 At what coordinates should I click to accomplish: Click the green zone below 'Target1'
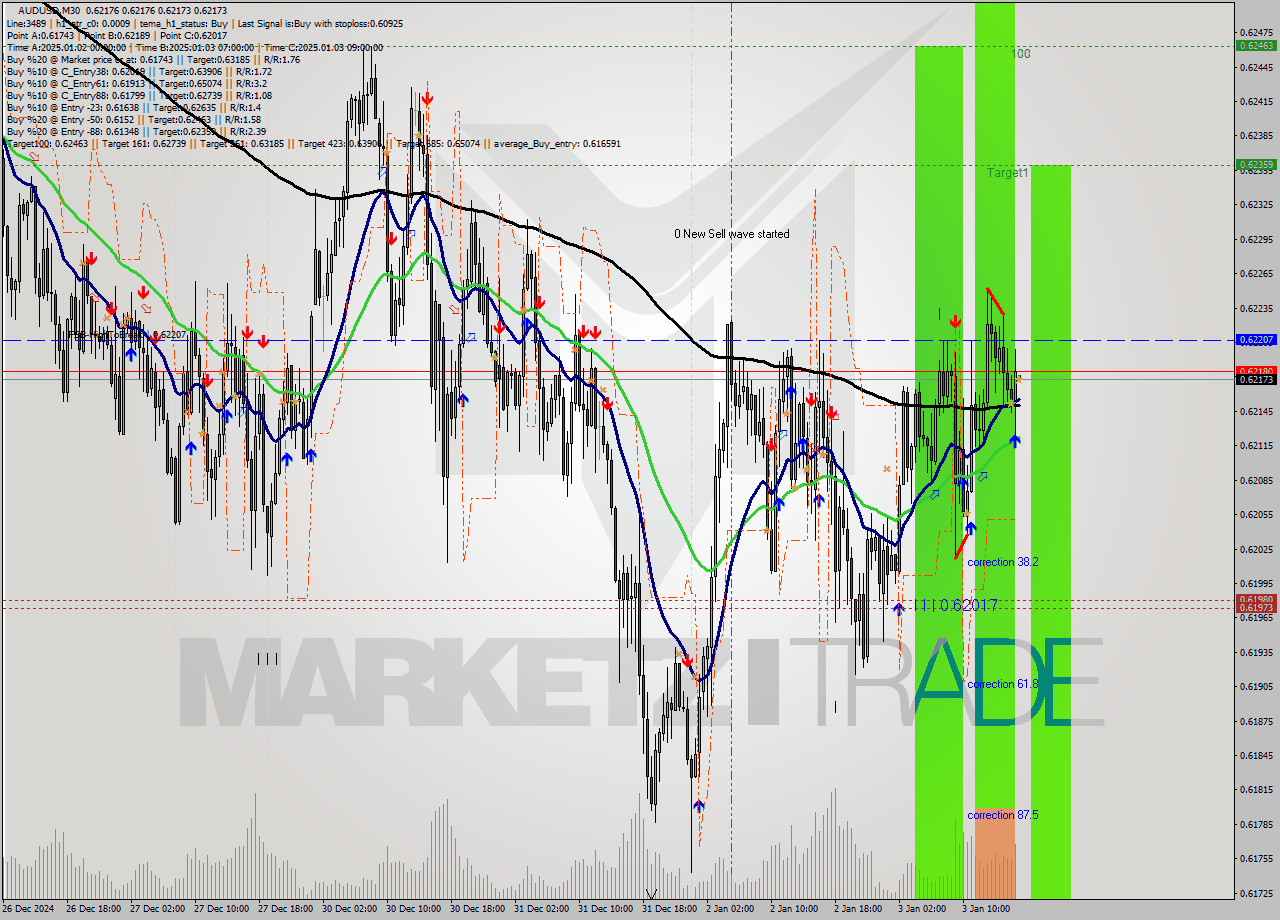(1051, 531)
